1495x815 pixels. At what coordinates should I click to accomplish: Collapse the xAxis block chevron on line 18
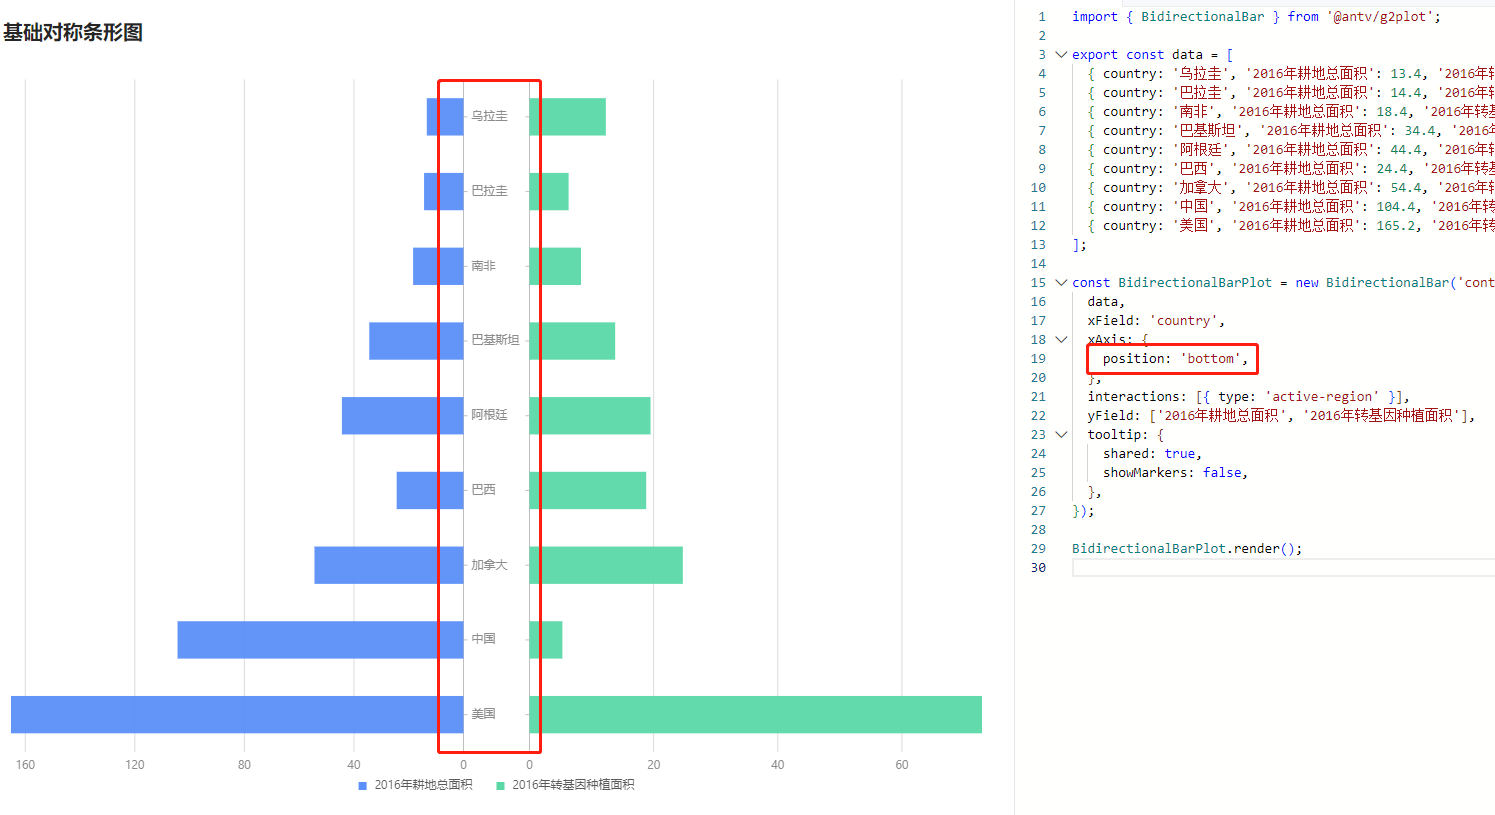[x=1059, y=338]
